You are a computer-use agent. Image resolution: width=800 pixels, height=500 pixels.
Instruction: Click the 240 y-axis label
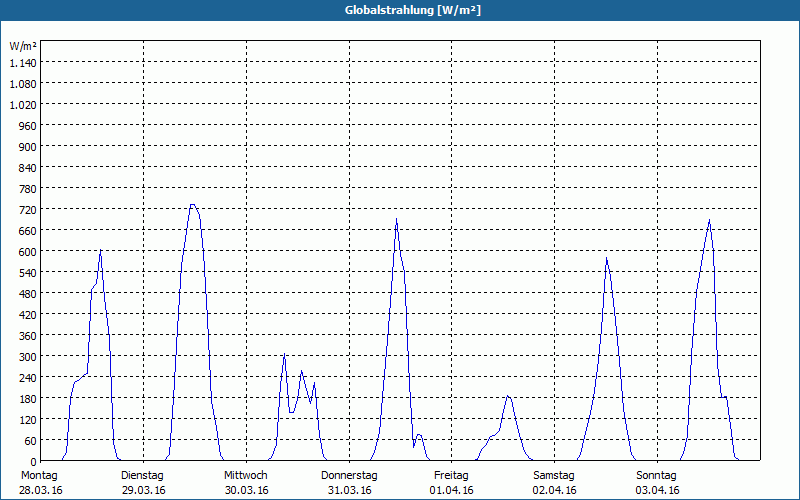coord(29,378)
